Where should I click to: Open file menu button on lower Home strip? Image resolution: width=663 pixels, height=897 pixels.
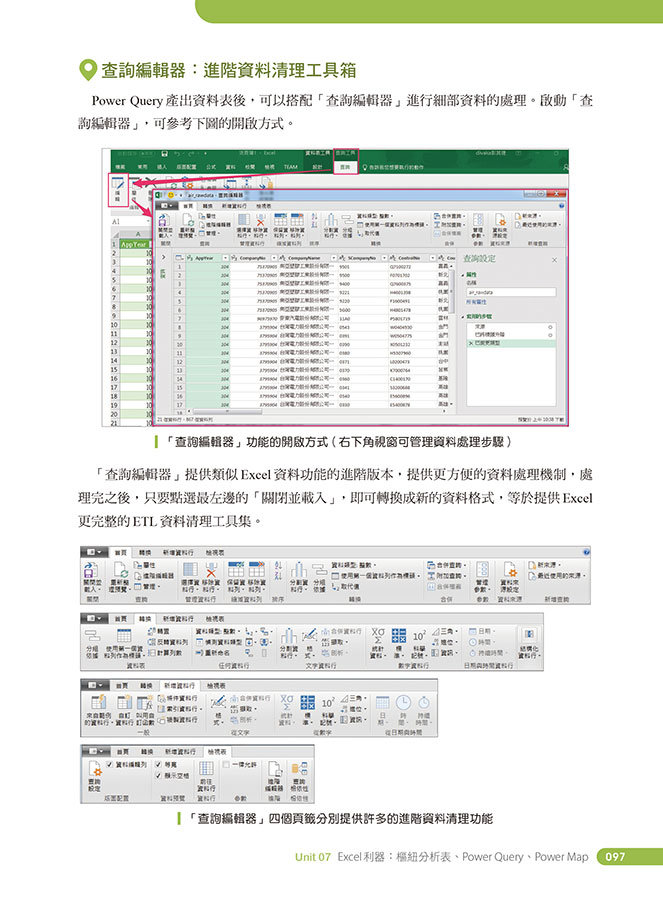click(94, 552)
